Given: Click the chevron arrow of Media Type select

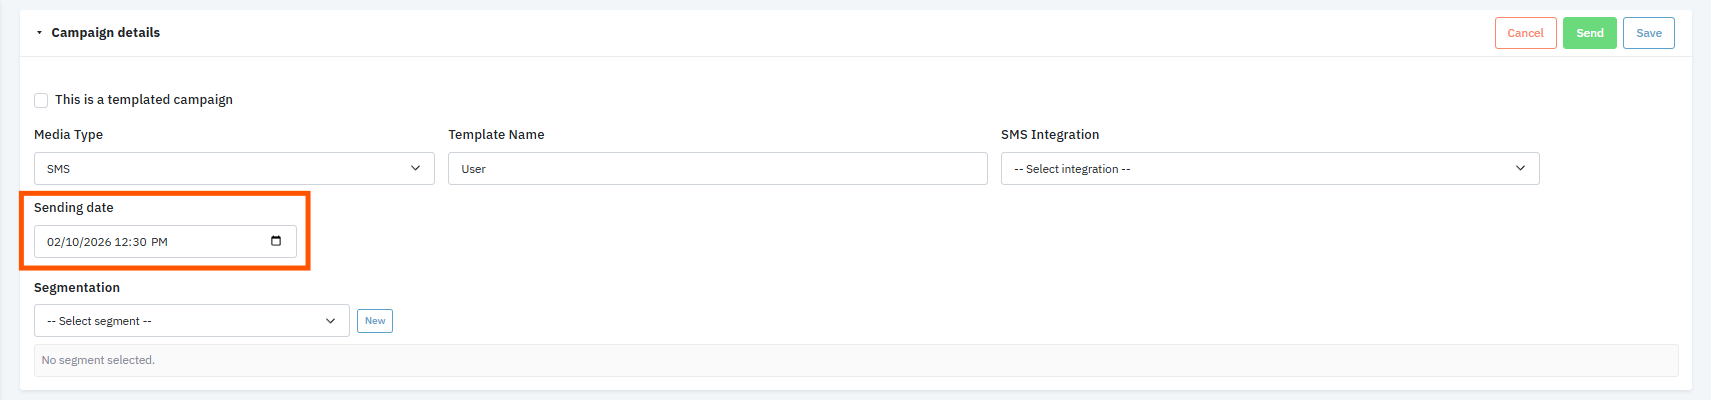Looking at the screenshot, I should click(x=415, y=168).
